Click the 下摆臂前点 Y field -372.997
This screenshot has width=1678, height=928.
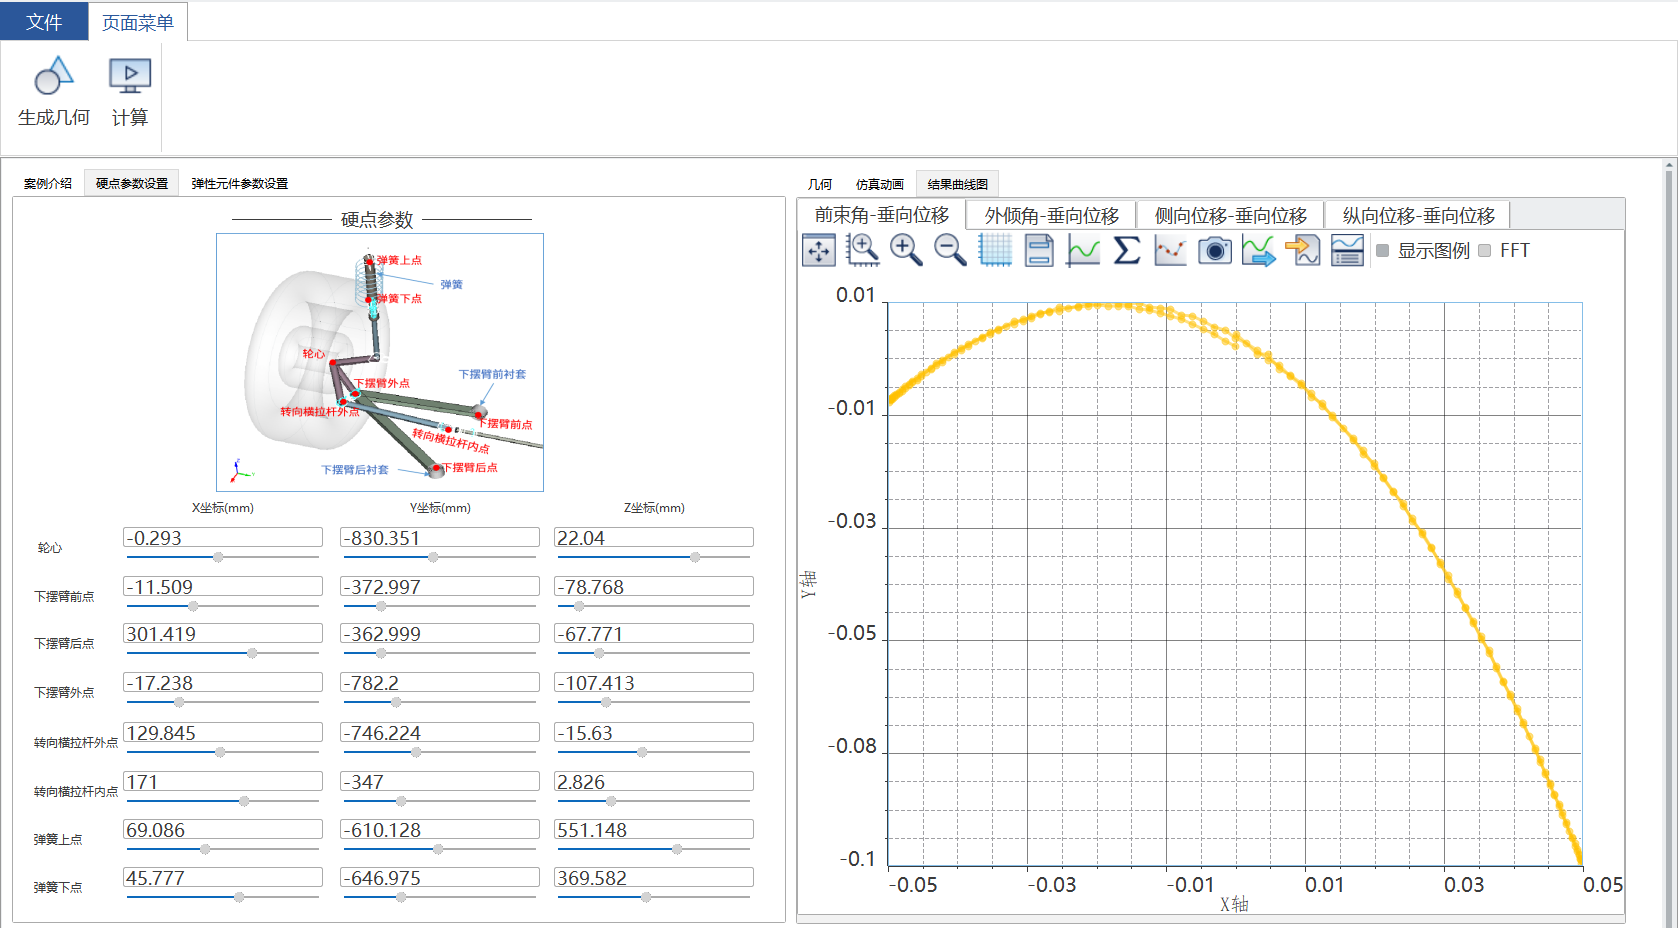[440, 587]
